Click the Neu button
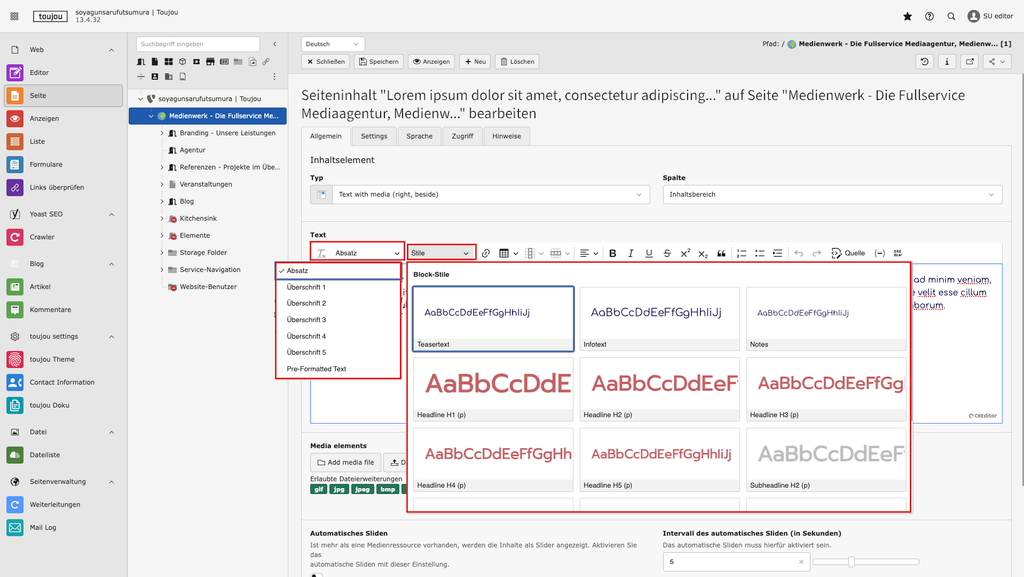 tap(475, 61)
